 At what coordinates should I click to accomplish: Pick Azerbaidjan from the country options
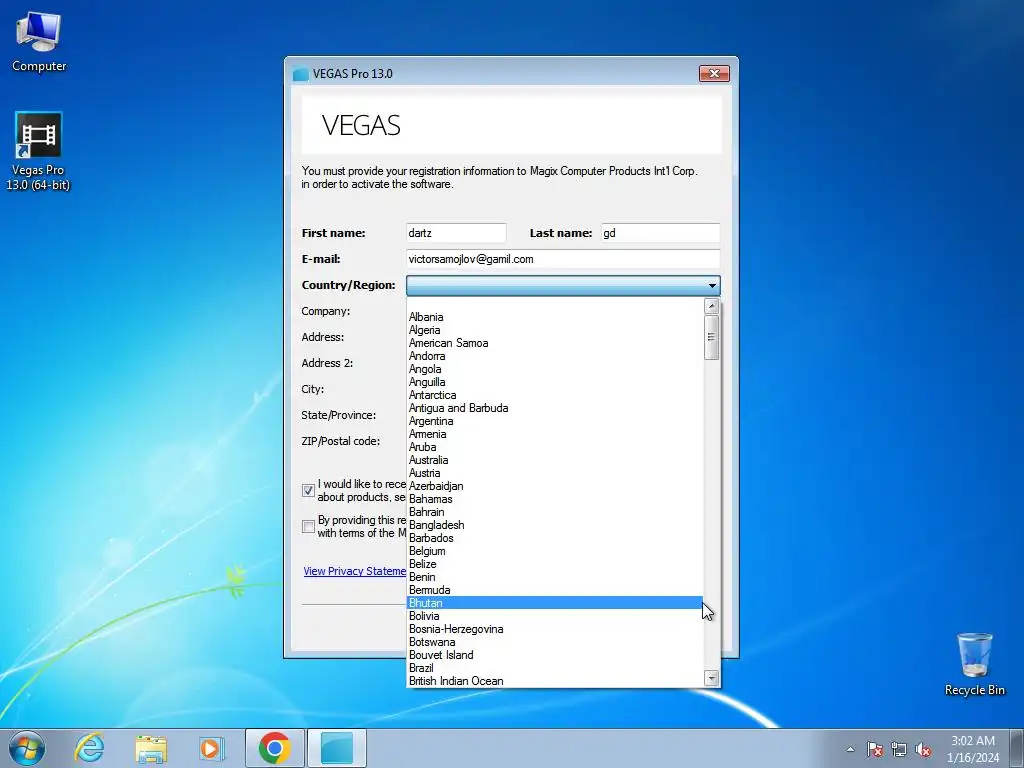554,486
